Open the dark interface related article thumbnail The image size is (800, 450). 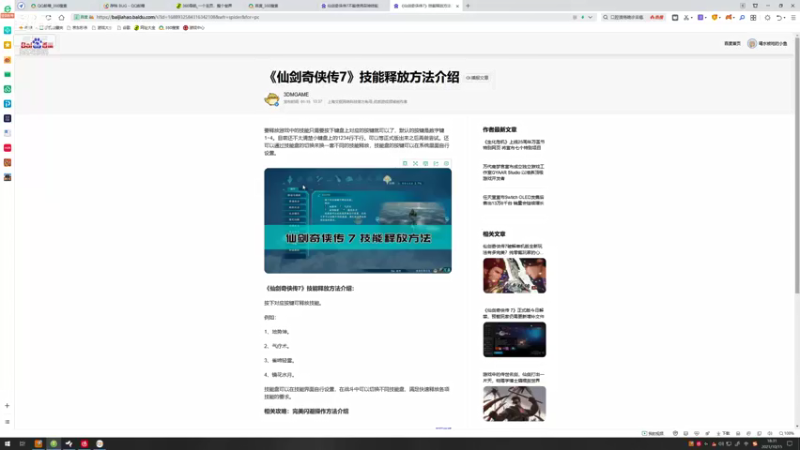pos(514,339)
